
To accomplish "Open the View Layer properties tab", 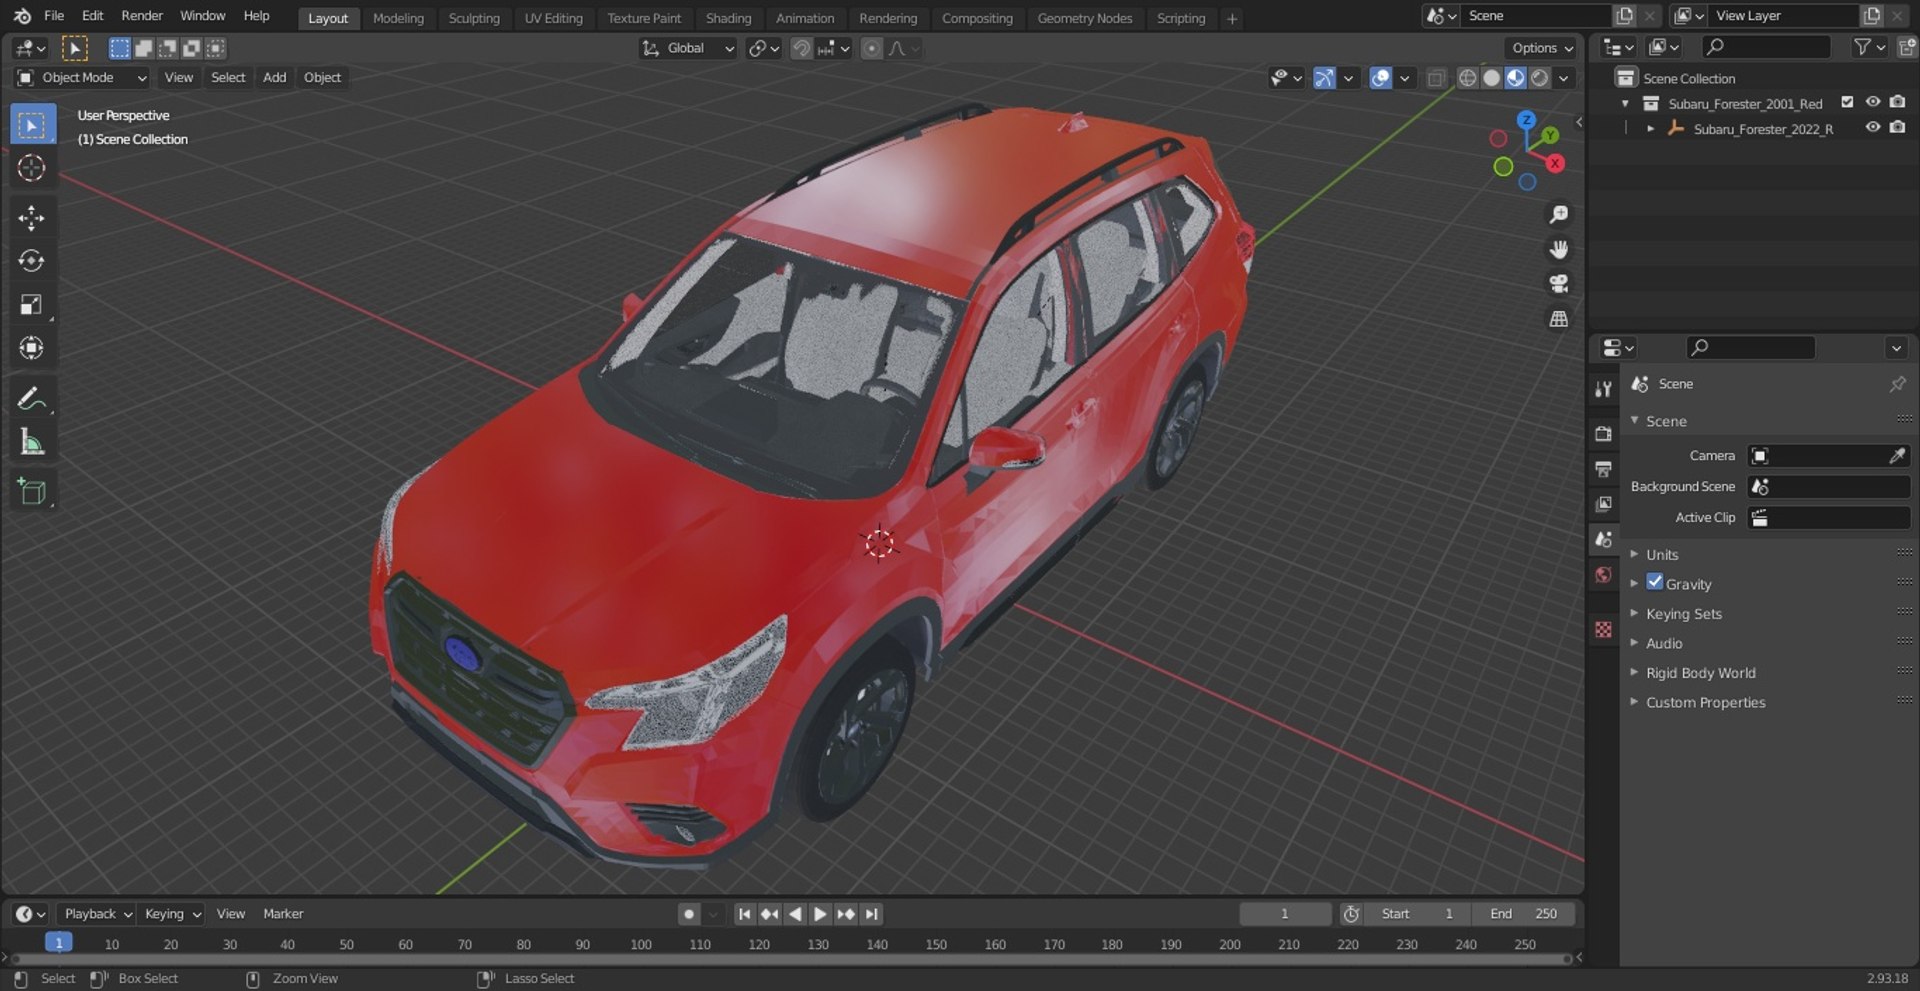I will (x=1604, y=504).
